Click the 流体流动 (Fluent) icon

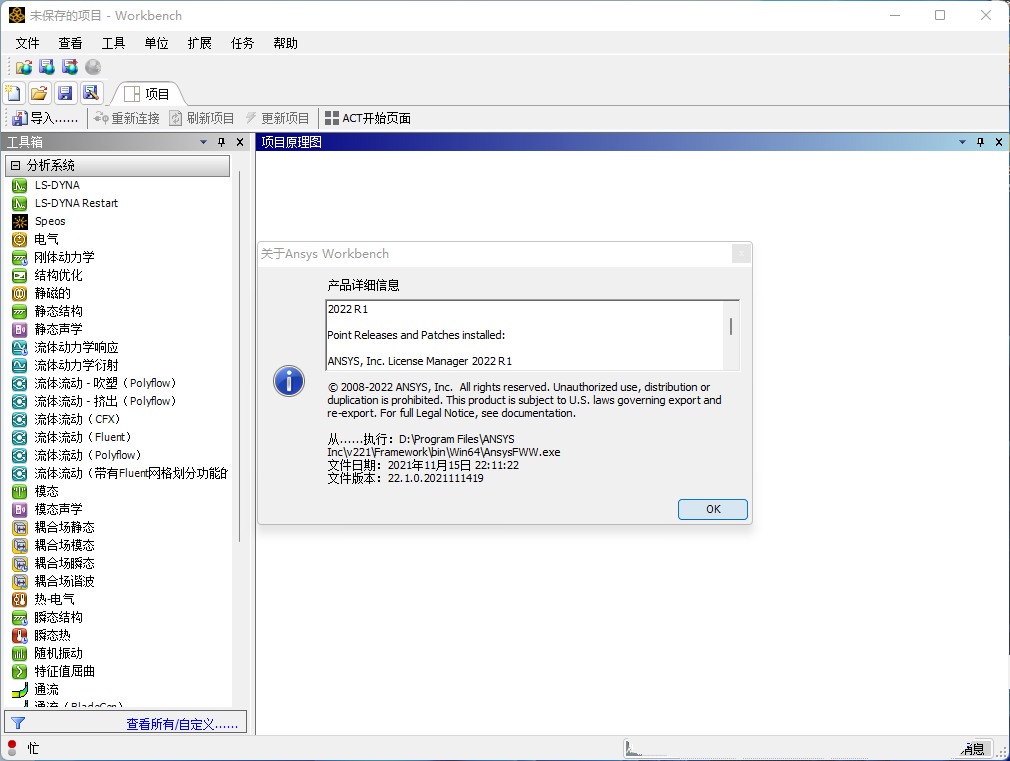[19, 438]
